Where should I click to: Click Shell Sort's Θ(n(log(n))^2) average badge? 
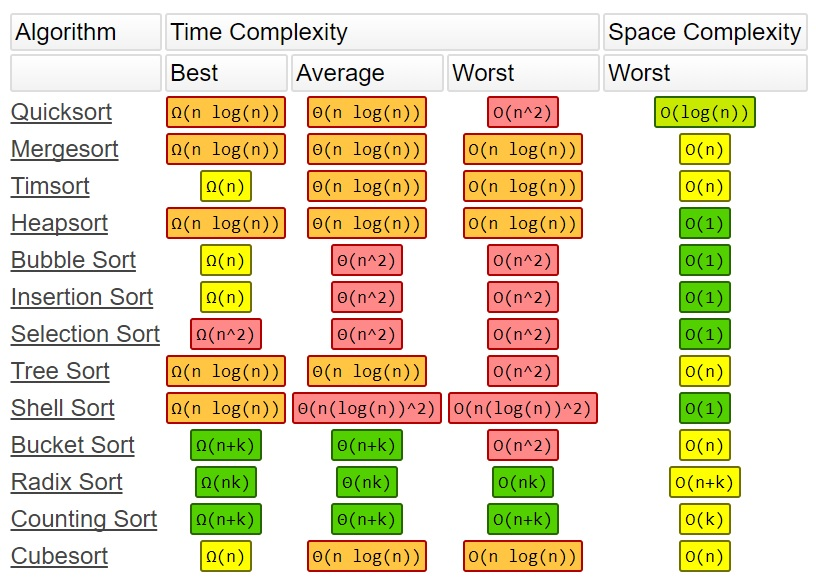[x=367, y=408]
